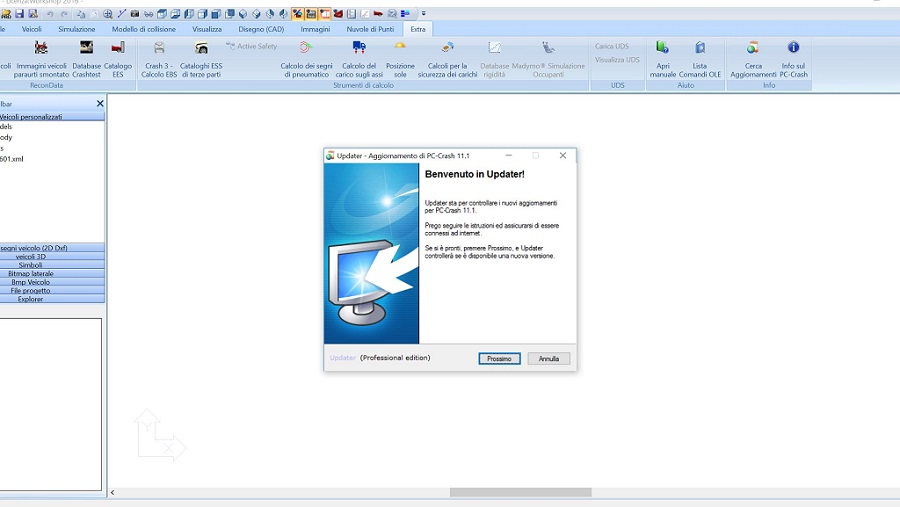
Task: Open the Immagini veicoli paraurti smontato tool
Action: [41, 59]
